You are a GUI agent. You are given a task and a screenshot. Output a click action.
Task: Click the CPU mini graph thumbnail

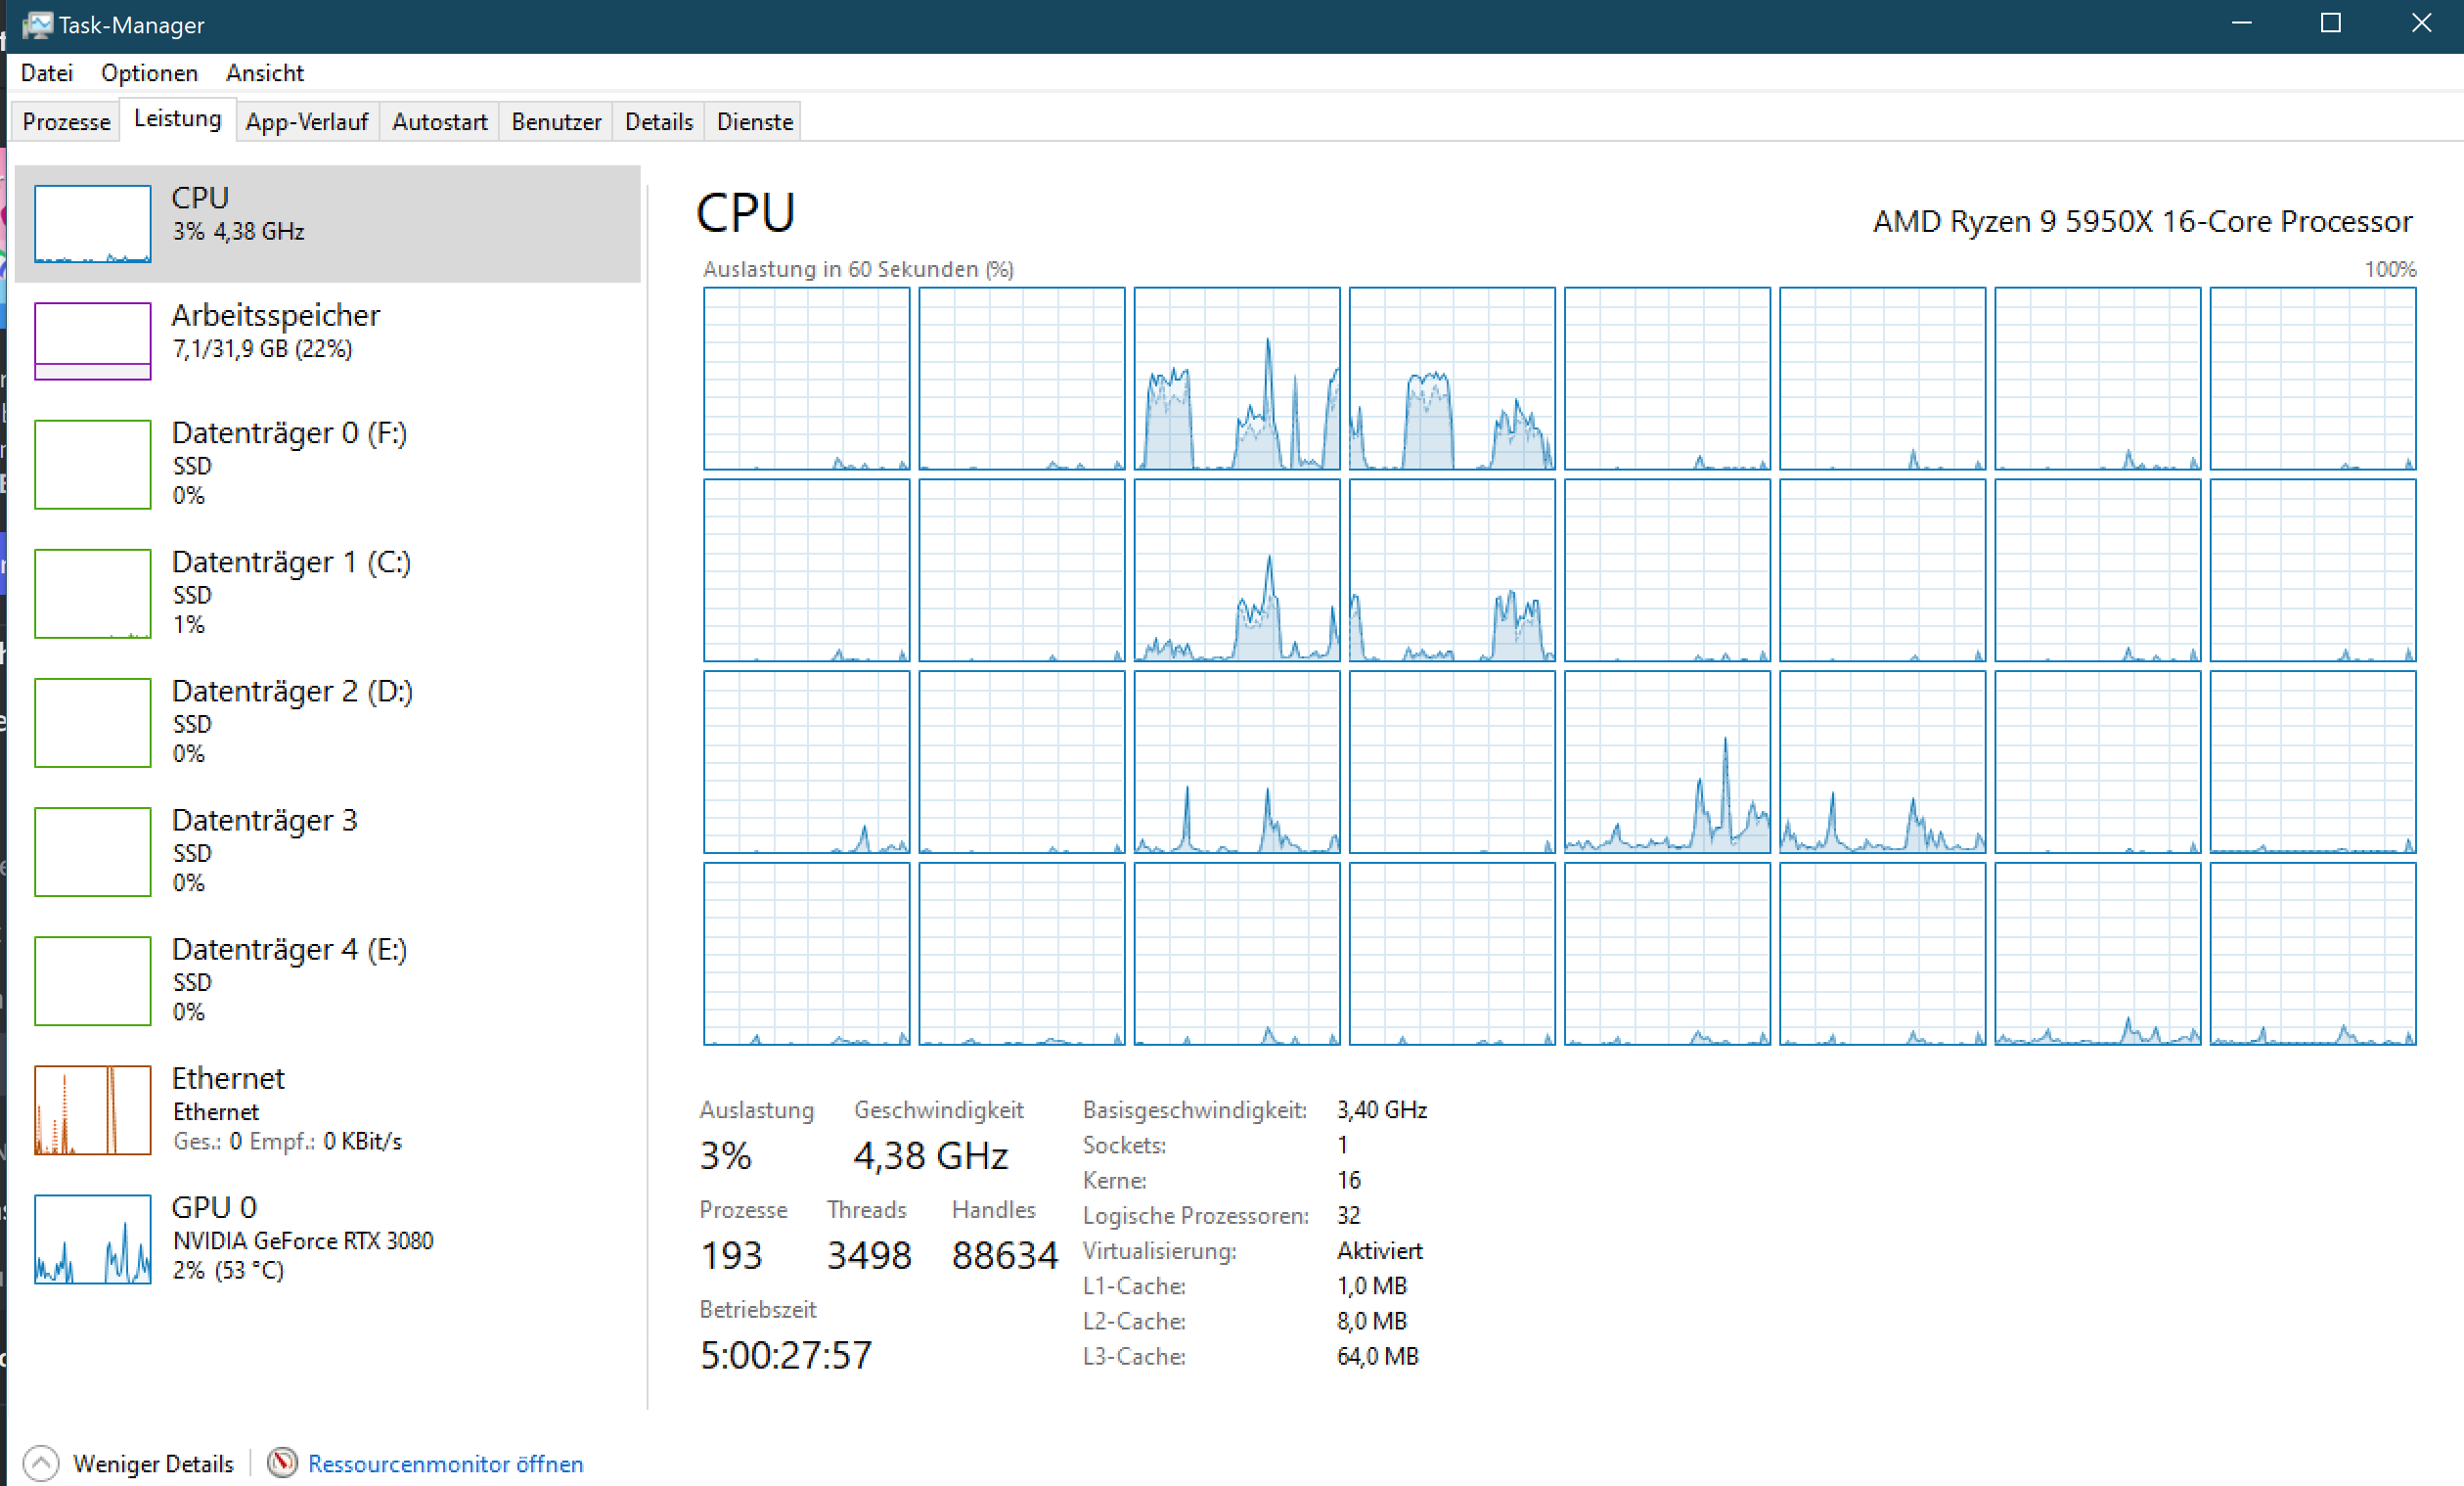pyautogui.click(x=92, y=223)
